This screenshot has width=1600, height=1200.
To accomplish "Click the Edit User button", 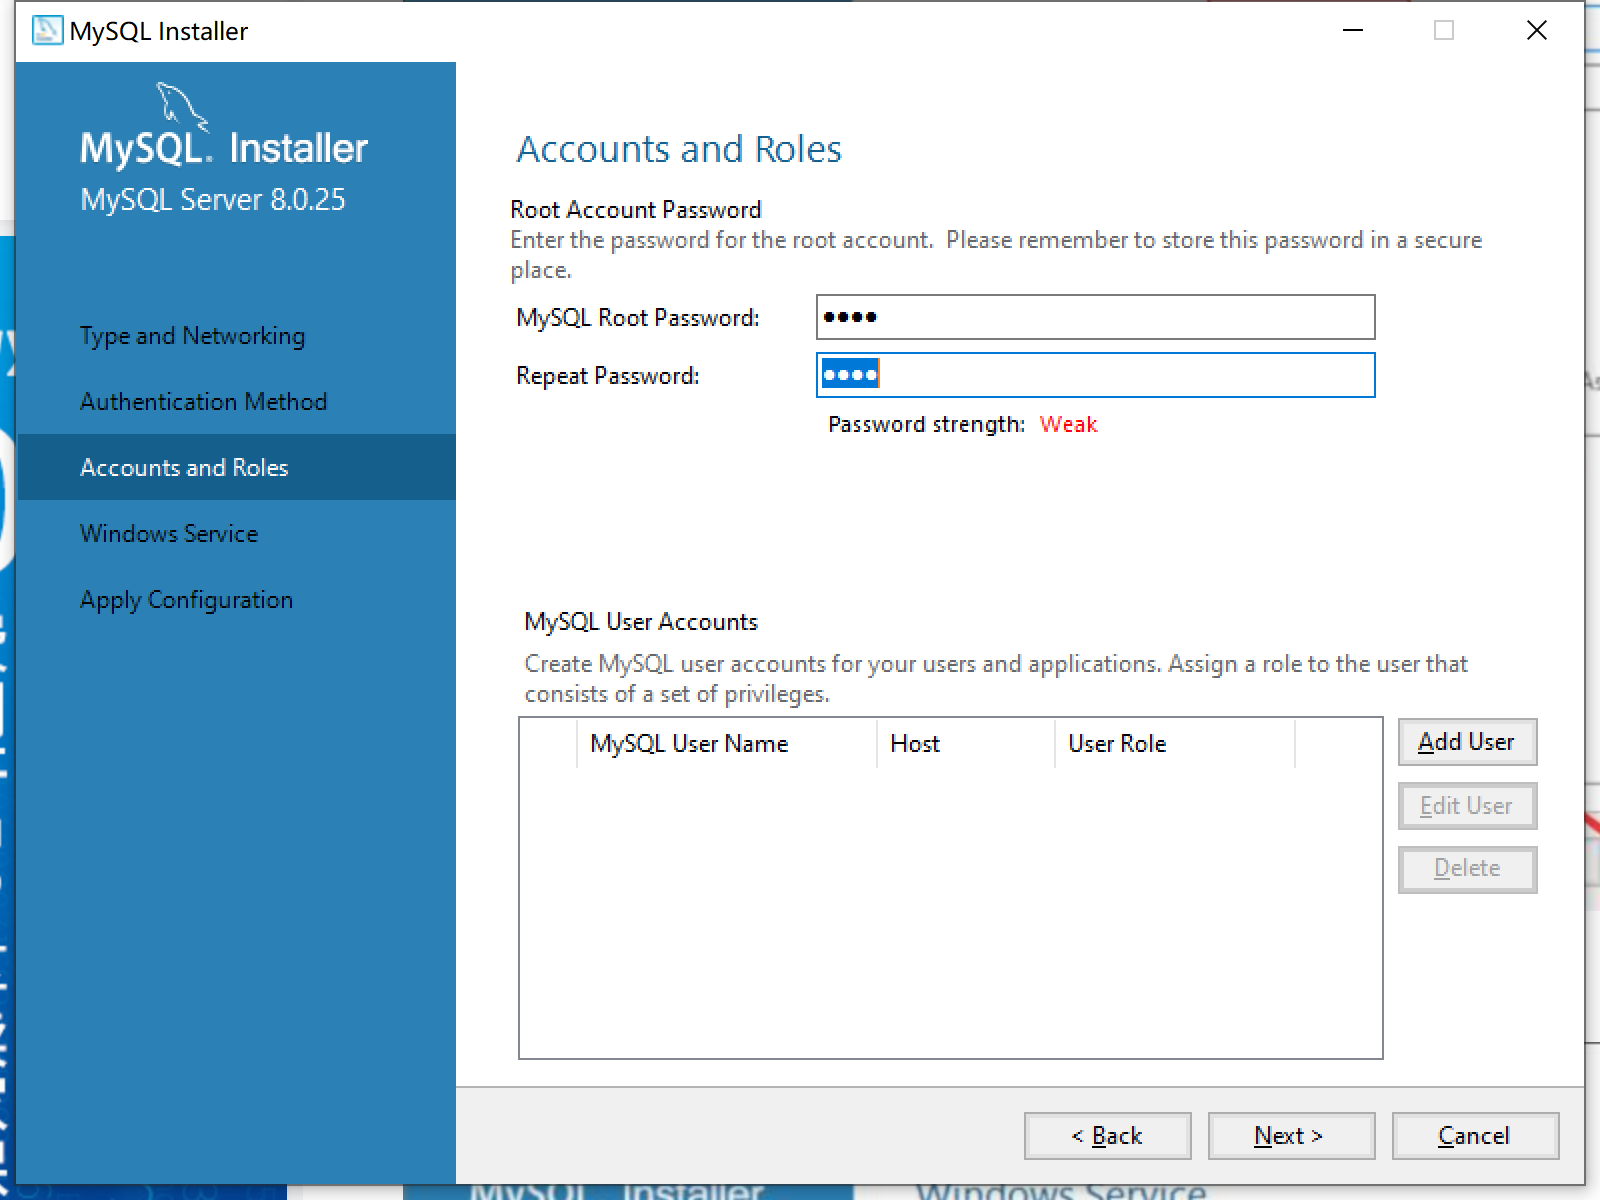I will coord(1467,806).
